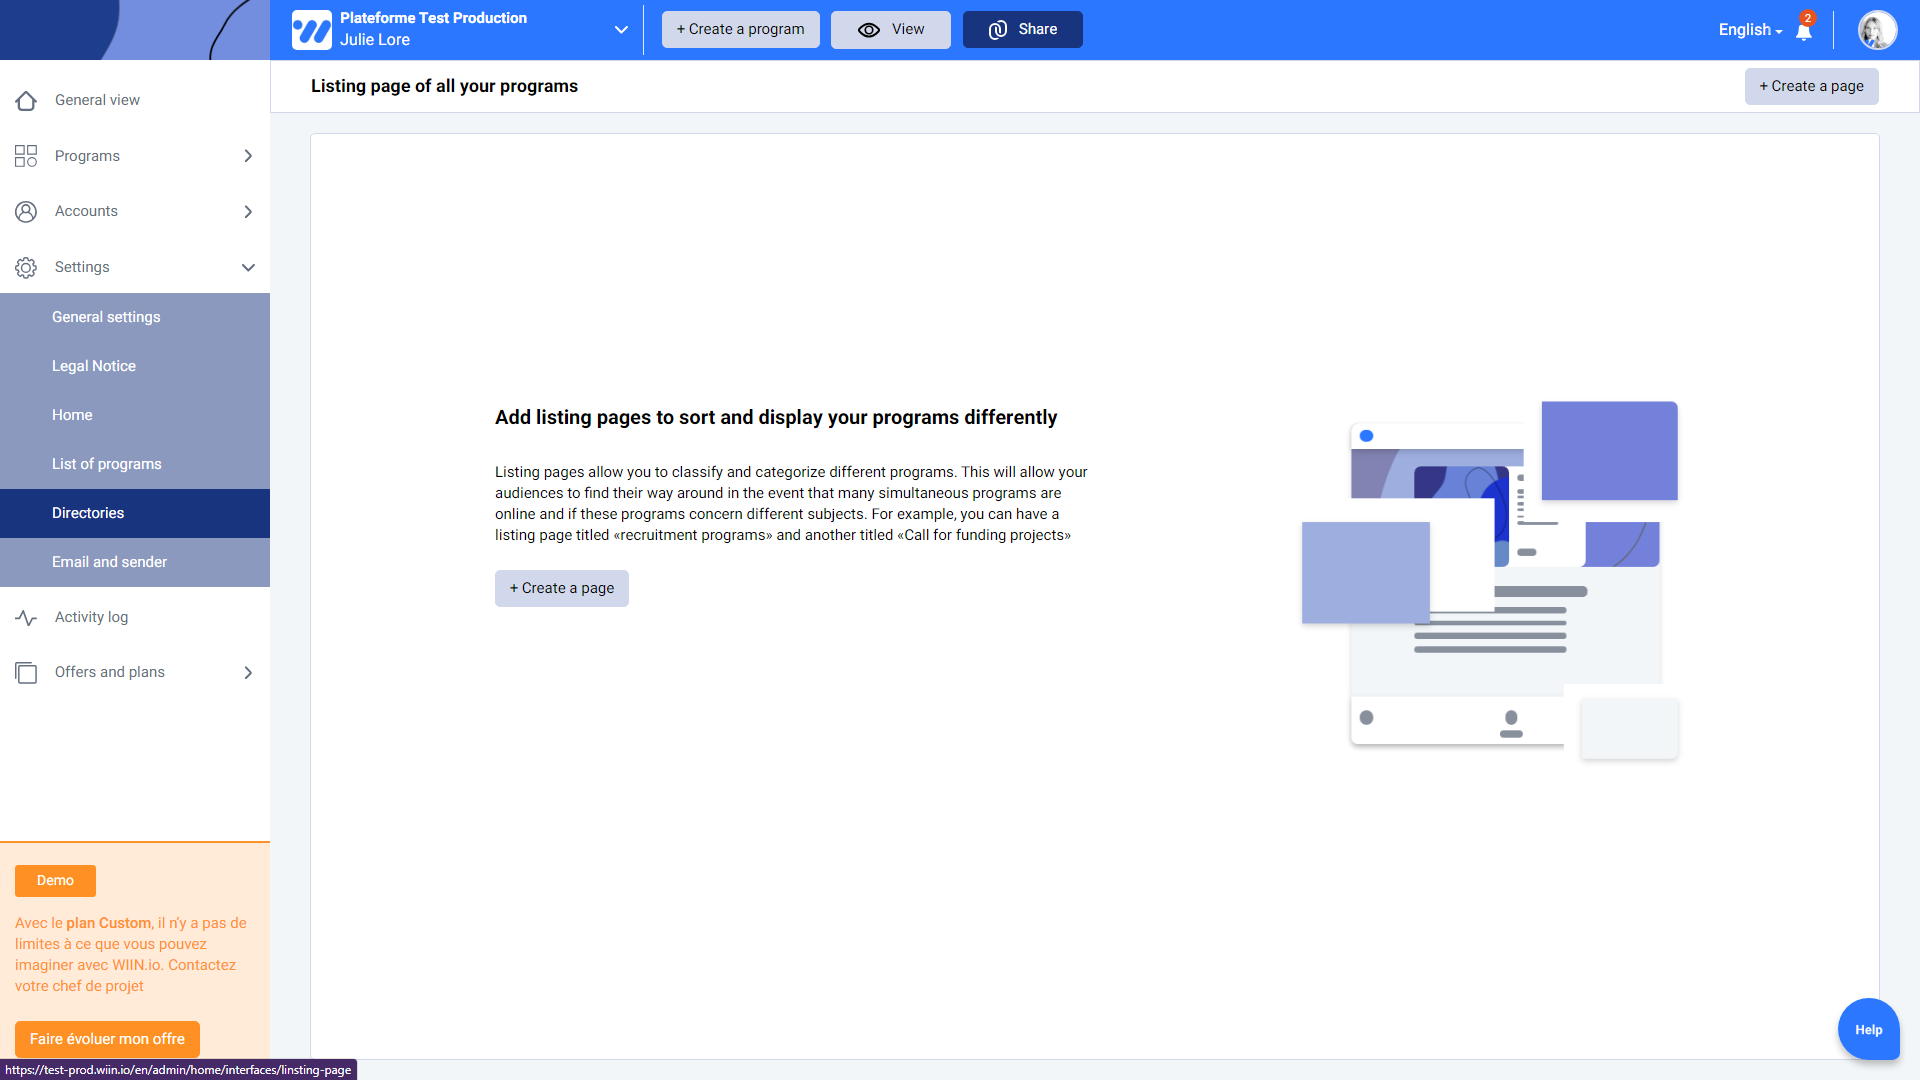
Task: Open the user profile avatar
Action: [x=1877, y=30]
